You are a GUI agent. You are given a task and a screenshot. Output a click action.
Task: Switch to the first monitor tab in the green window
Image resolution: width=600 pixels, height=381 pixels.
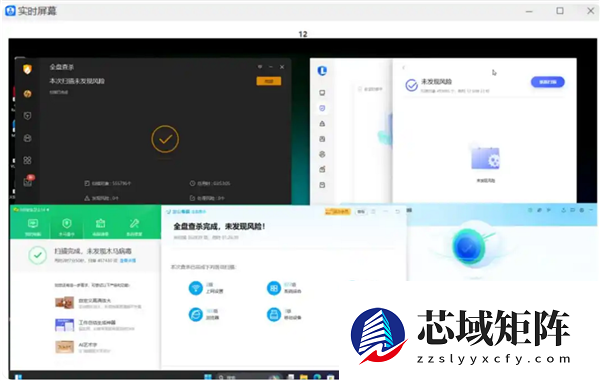click(33, 227)
